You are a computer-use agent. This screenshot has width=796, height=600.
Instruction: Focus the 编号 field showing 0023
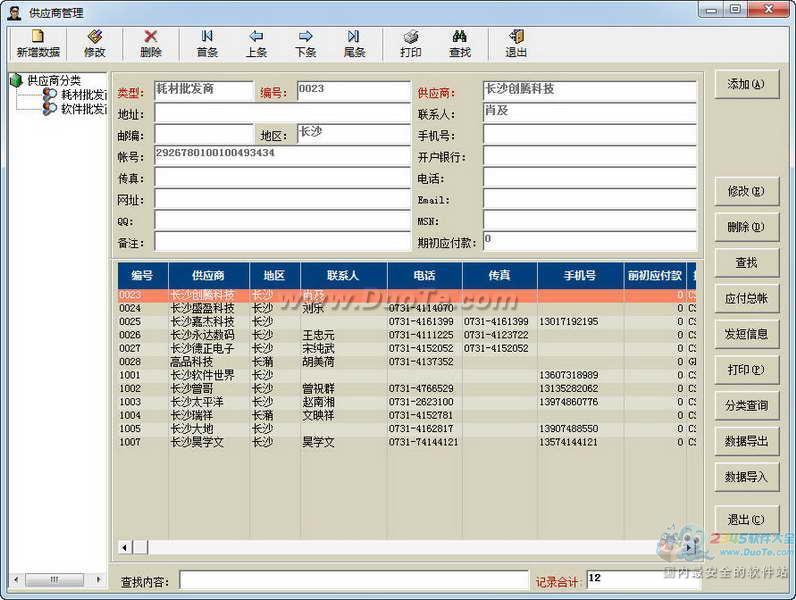pos(354,91)
